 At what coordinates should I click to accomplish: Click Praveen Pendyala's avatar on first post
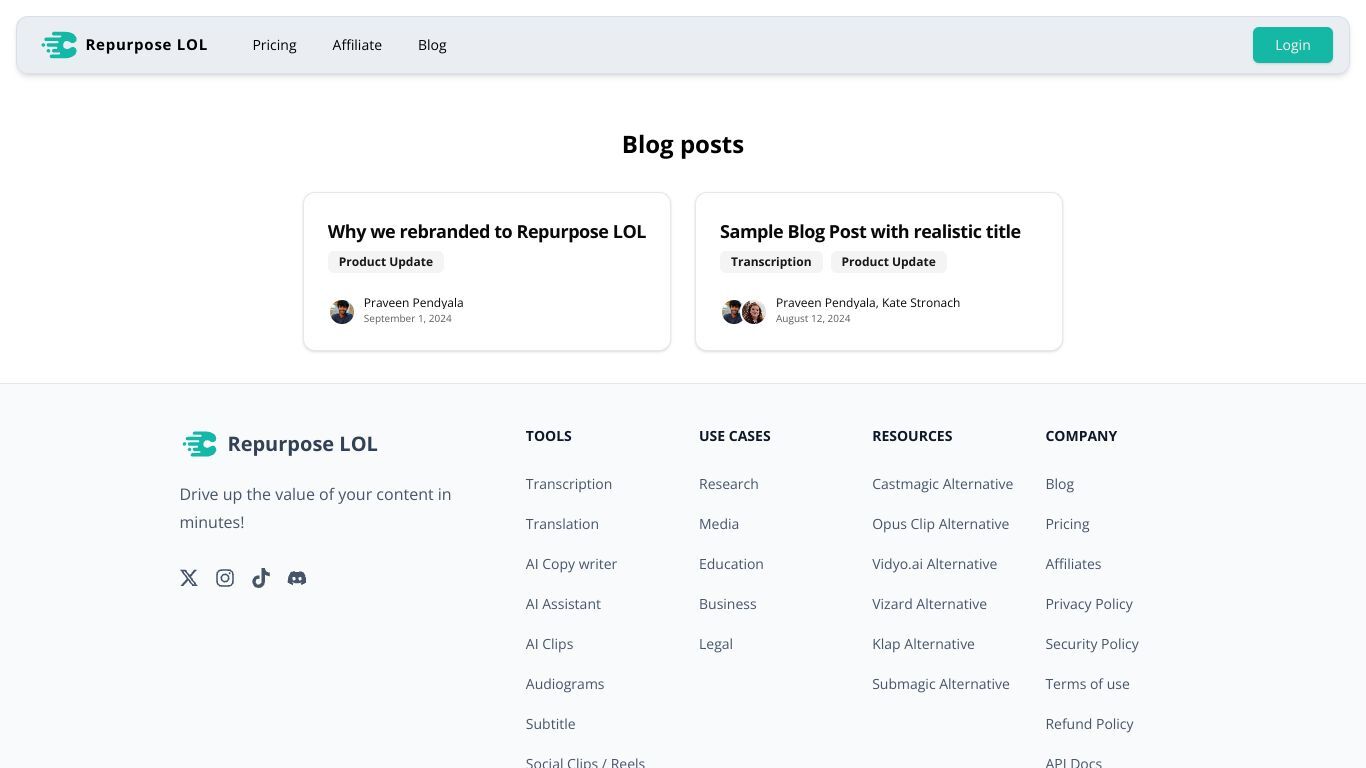tap(342, 312)
